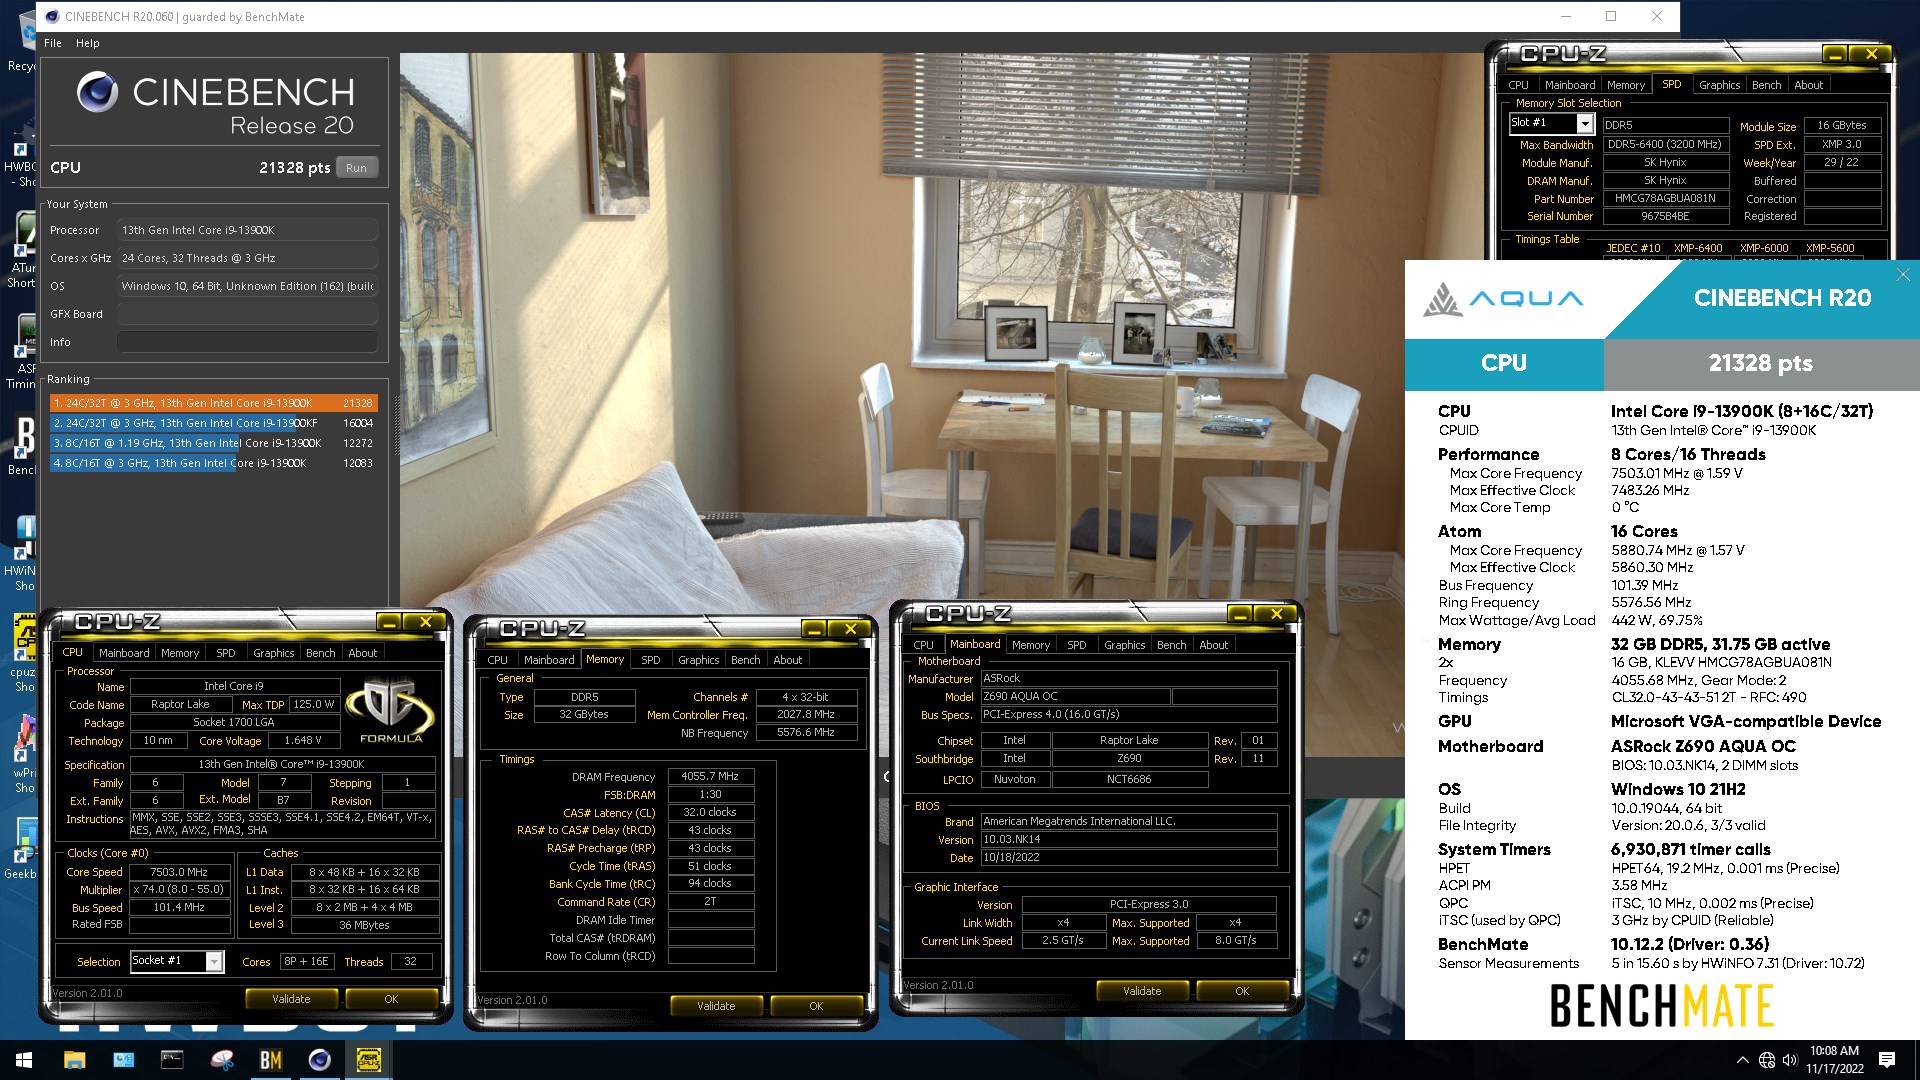Click the DRAM Frequency 4055.7 MHz value
This screenshot has width=1920, height=1080.
[710, 777]
